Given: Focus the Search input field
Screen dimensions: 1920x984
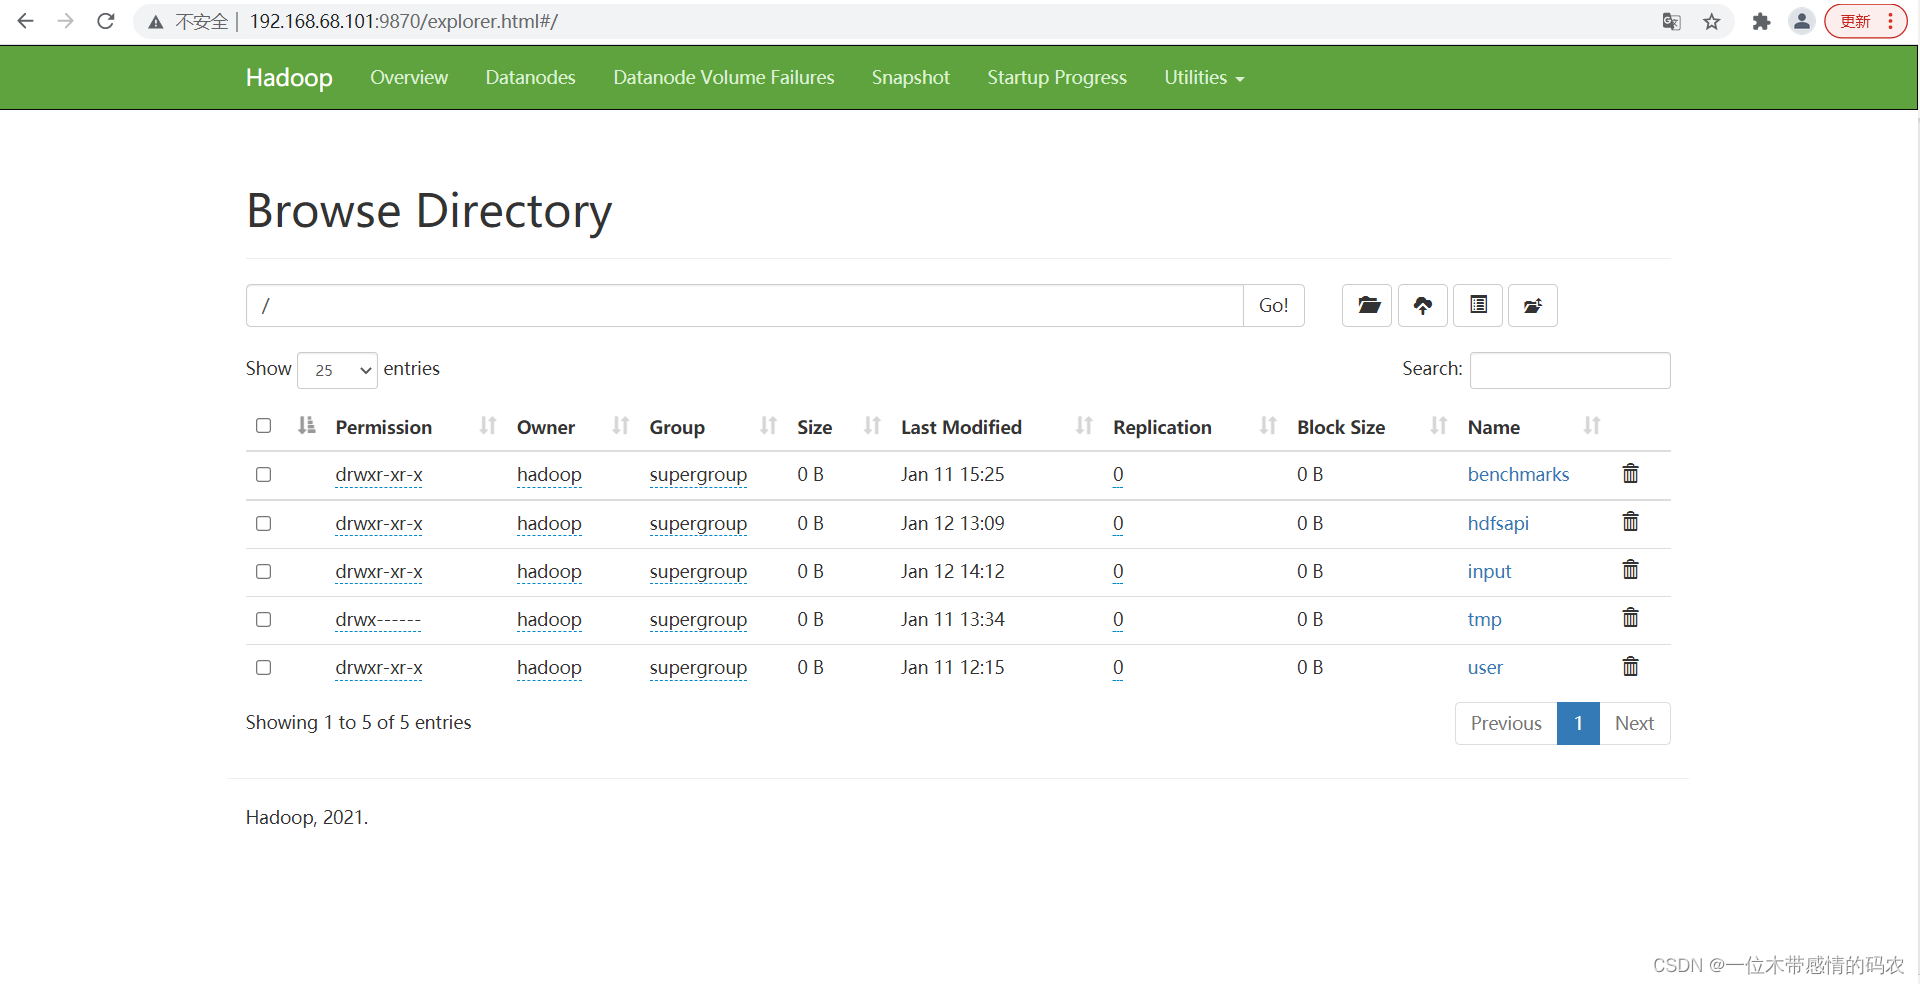Looking at the screenshot, I should tap(1569, 370).
